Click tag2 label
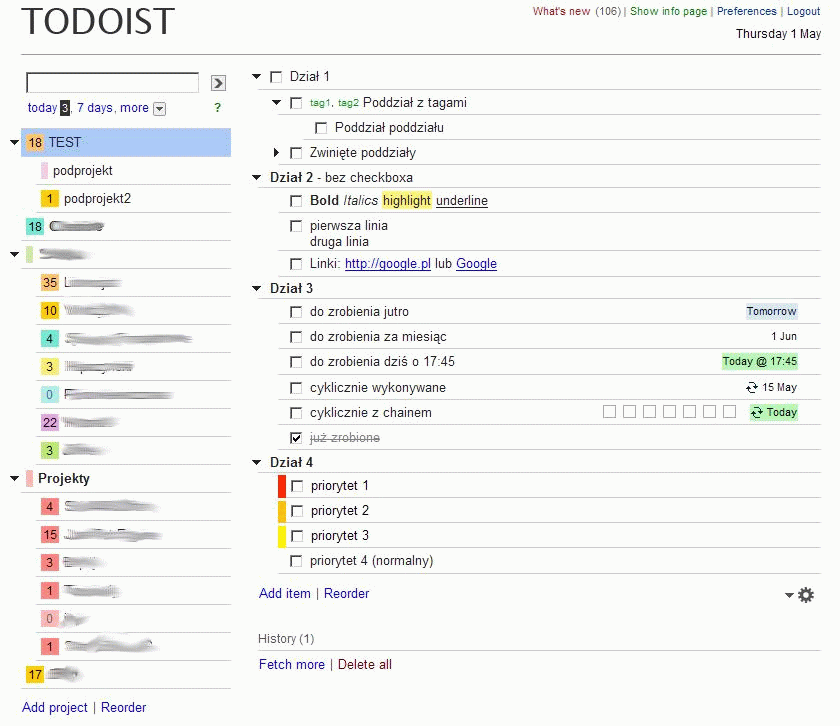Image resolution: width=840 pixels, height=726 pixels. (348, 103)
